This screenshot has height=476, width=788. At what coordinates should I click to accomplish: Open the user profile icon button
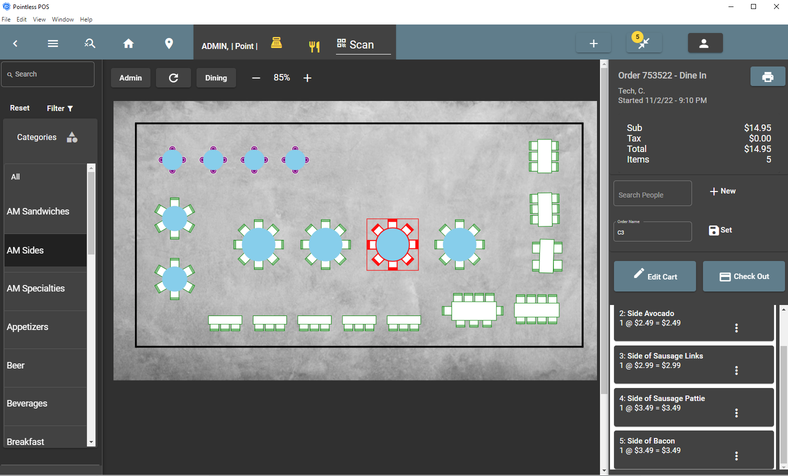[705, 43]
